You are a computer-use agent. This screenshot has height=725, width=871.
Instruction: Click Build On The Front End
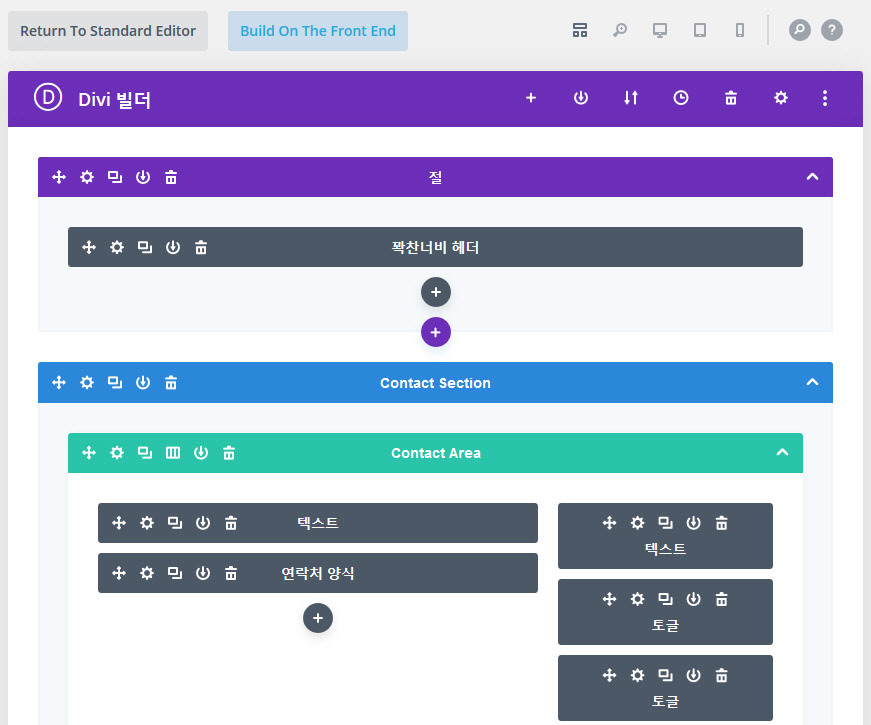318,31
